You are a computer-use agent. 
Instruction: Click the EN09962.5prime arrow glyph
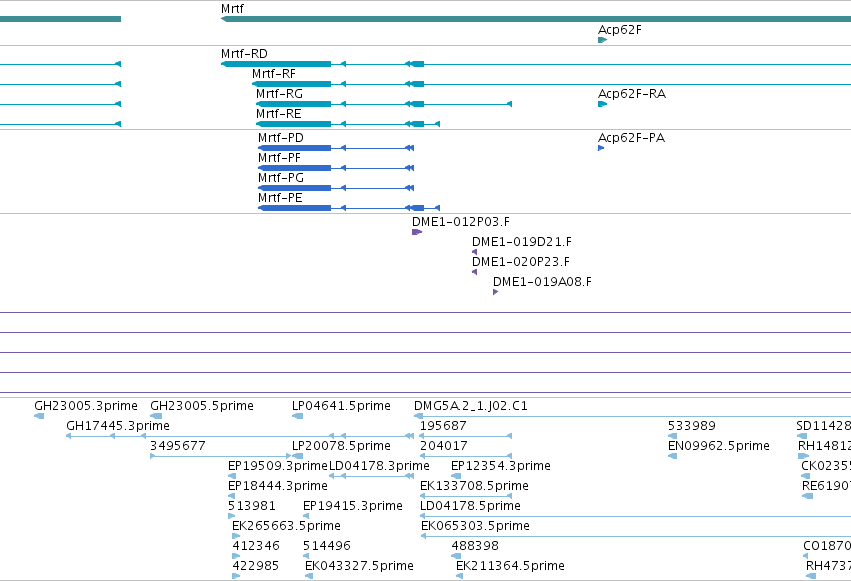pos(672,456)
